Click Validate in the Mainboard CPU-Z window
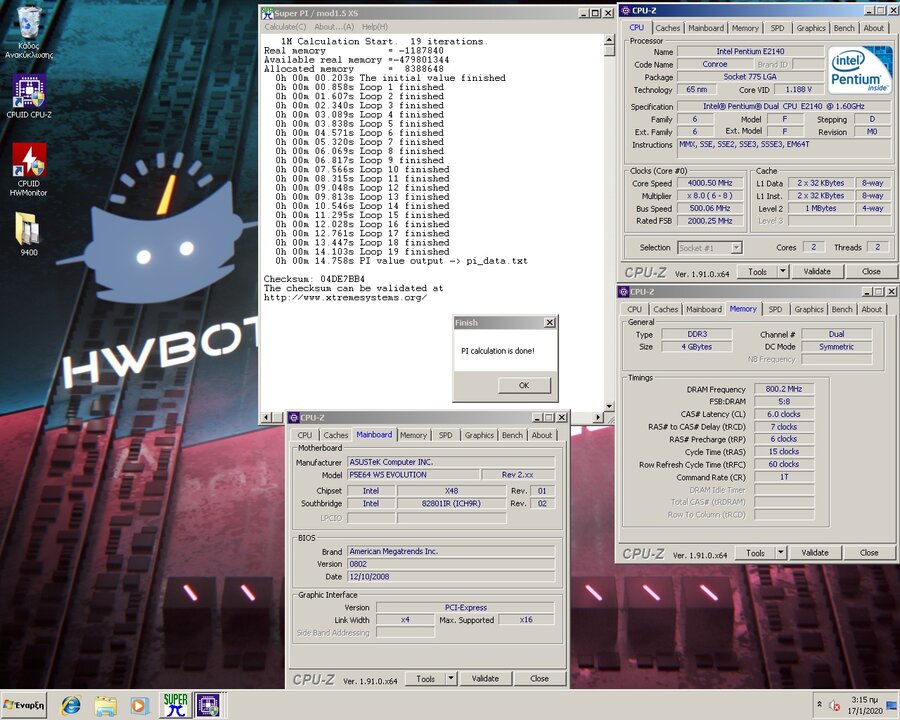 click(485, 679)
